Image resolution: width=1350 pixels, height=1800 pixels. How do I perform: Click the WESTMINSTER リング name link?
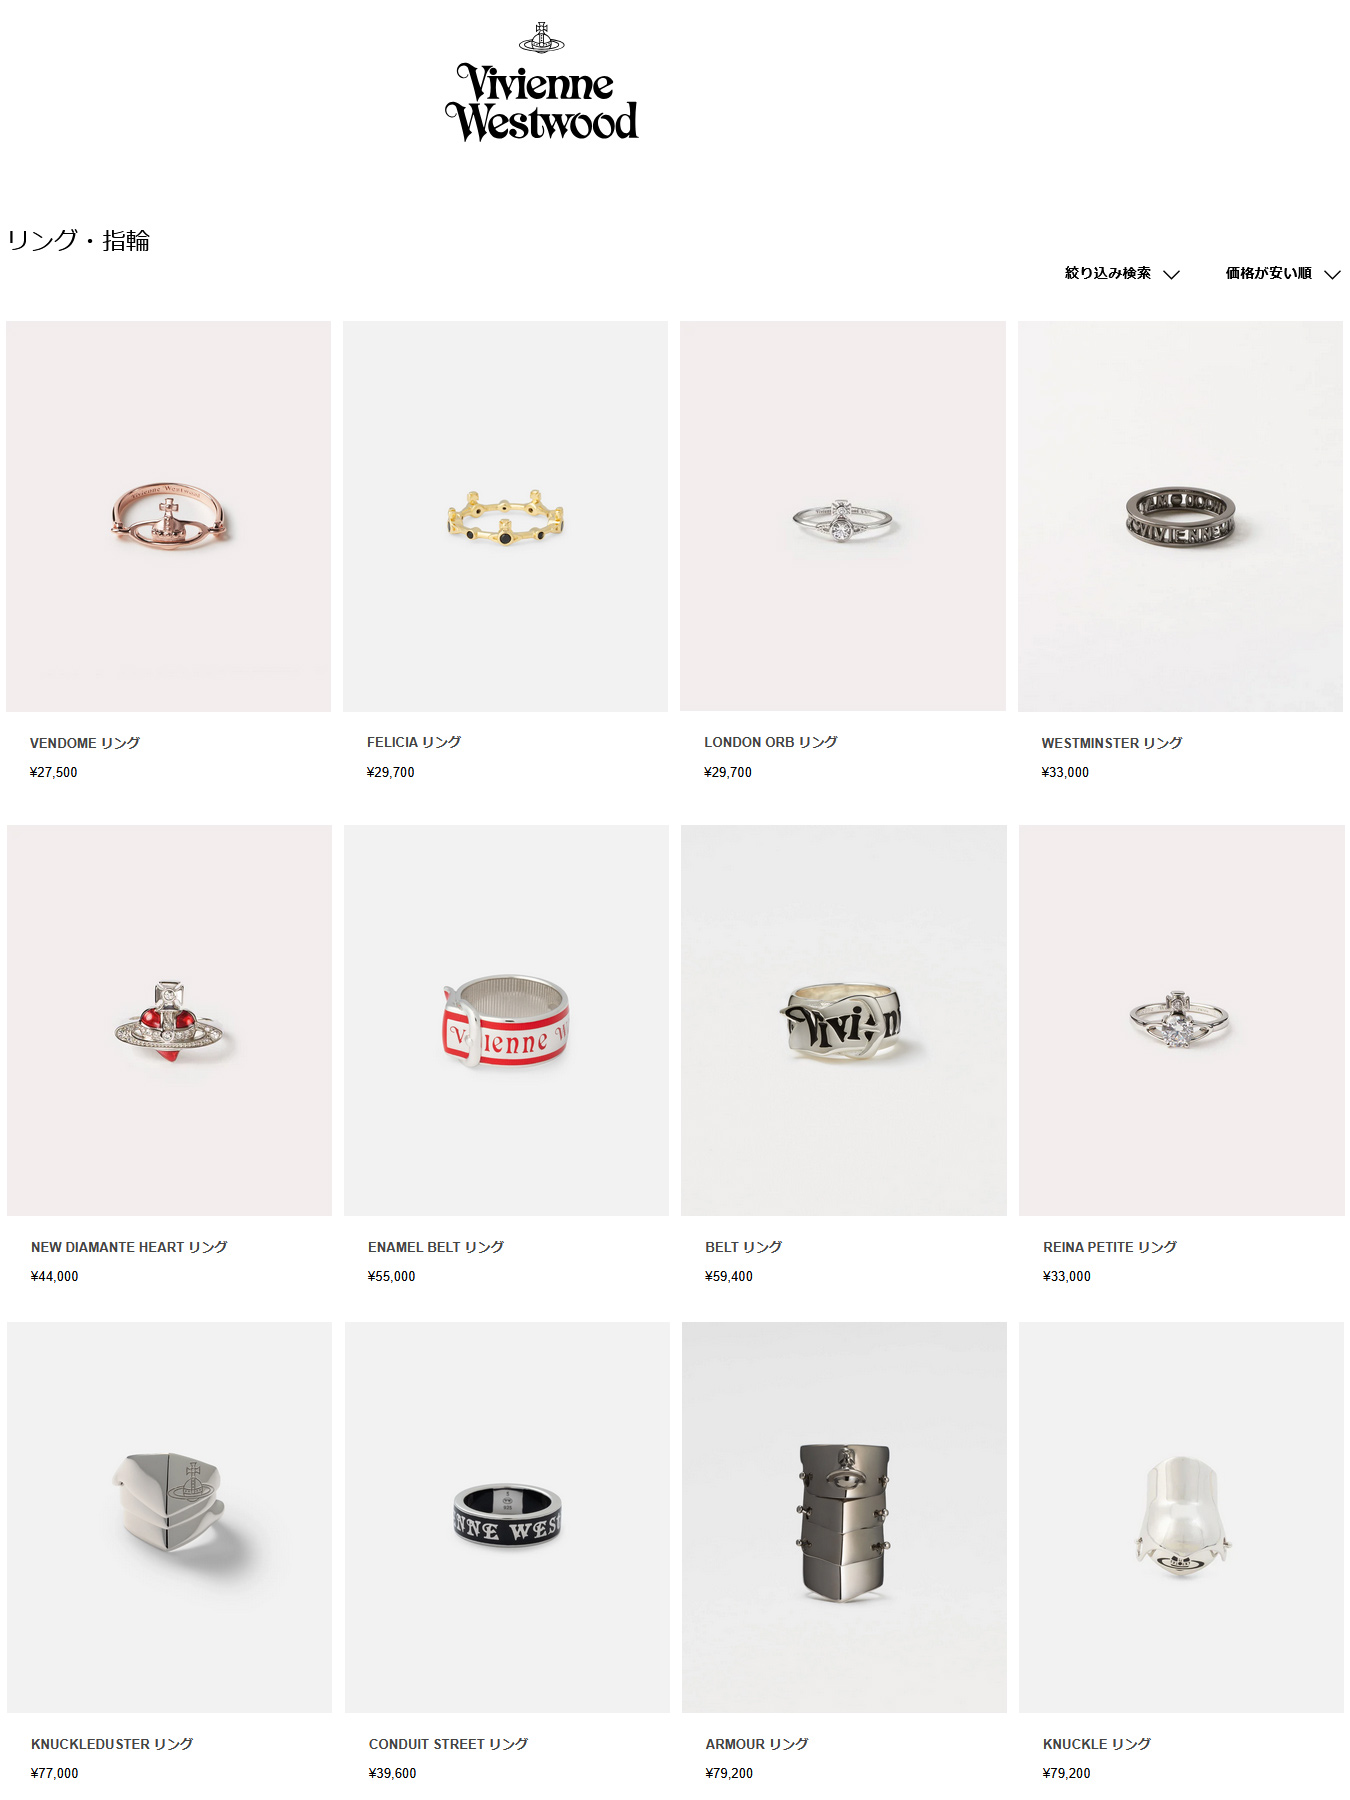coord(1112,743)
